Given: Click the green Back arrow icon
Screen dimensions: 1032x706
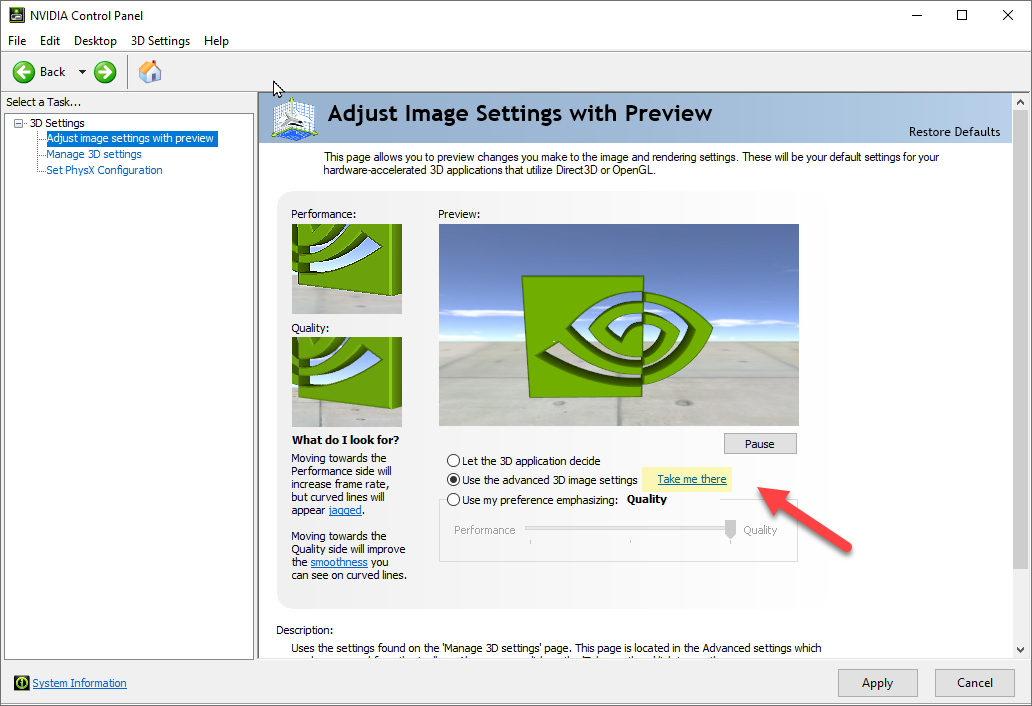Looking at the screenshot, I should click(x=24, y=72).
